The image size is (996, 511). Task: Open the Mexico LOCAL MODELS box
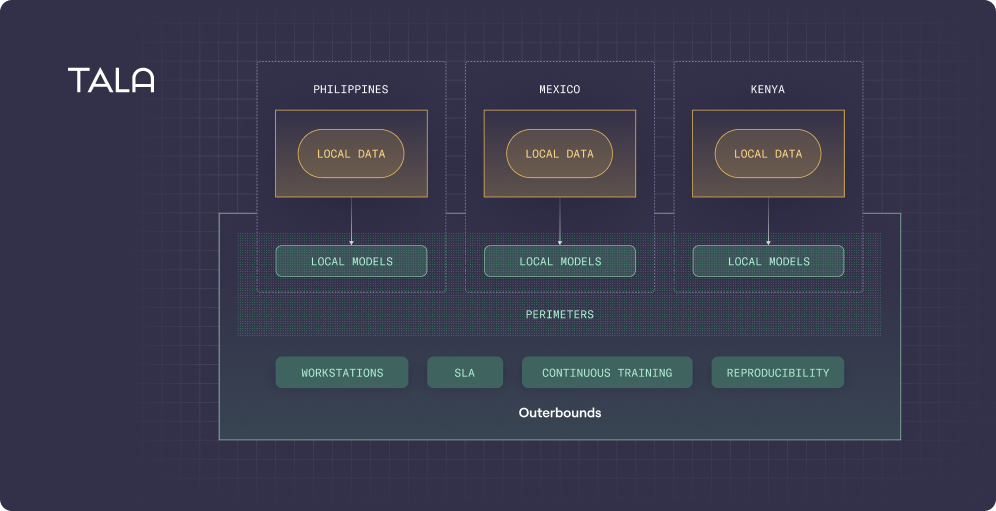point(560,261)
